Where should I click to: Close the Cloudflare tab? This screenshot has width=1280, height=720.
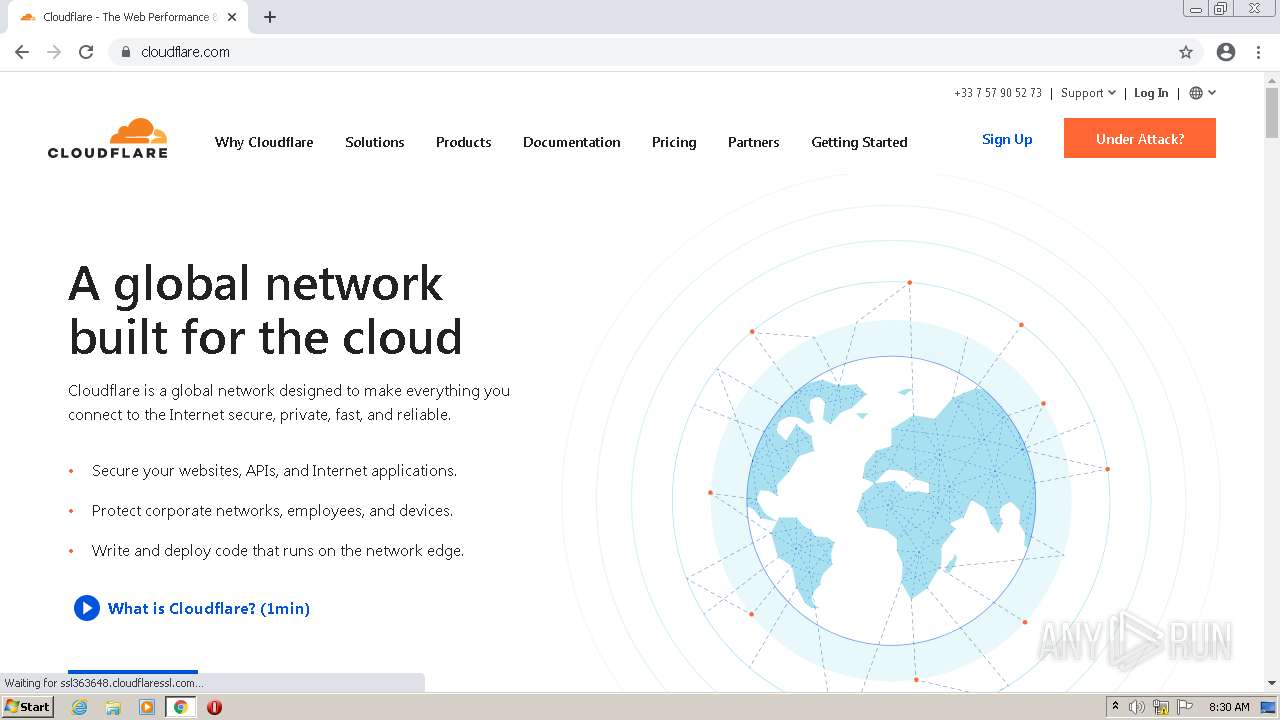click(x=232, y=17)
